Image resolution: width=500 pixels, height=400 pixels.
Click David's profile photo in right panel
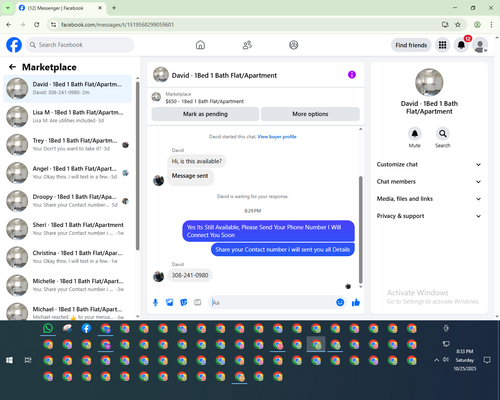click(x=429, y=82)
